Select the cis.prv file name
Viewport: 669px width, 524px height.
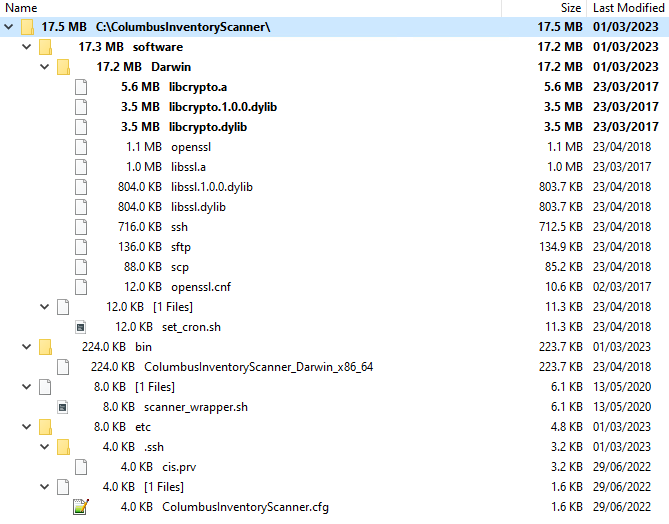179,467
